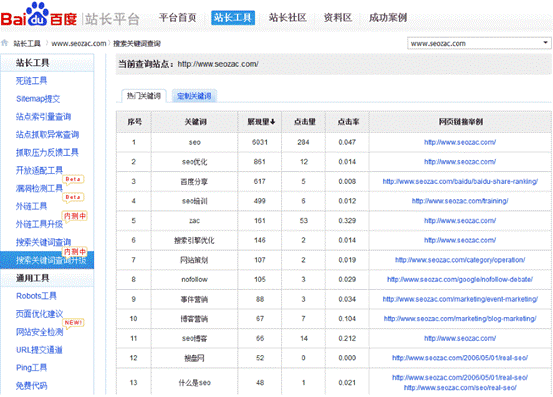Click the 点击率 column header
The width and height of the screenshot is (553, 397).
(348, 122)
